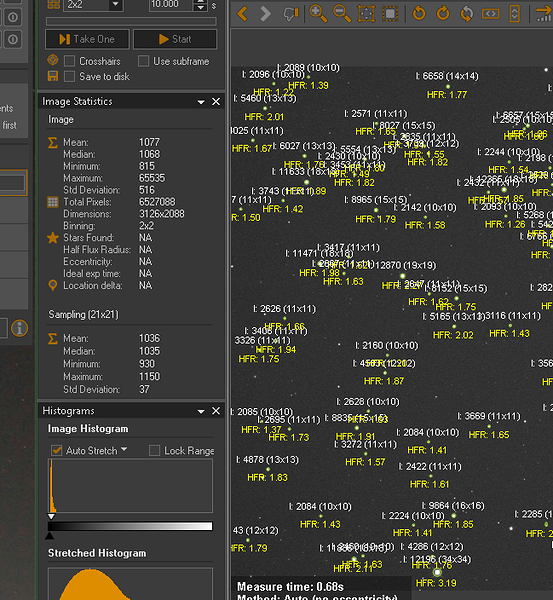The image size is (553, 600).
Task: Click the Image Histogram chart area
Action: pos(130,486)
